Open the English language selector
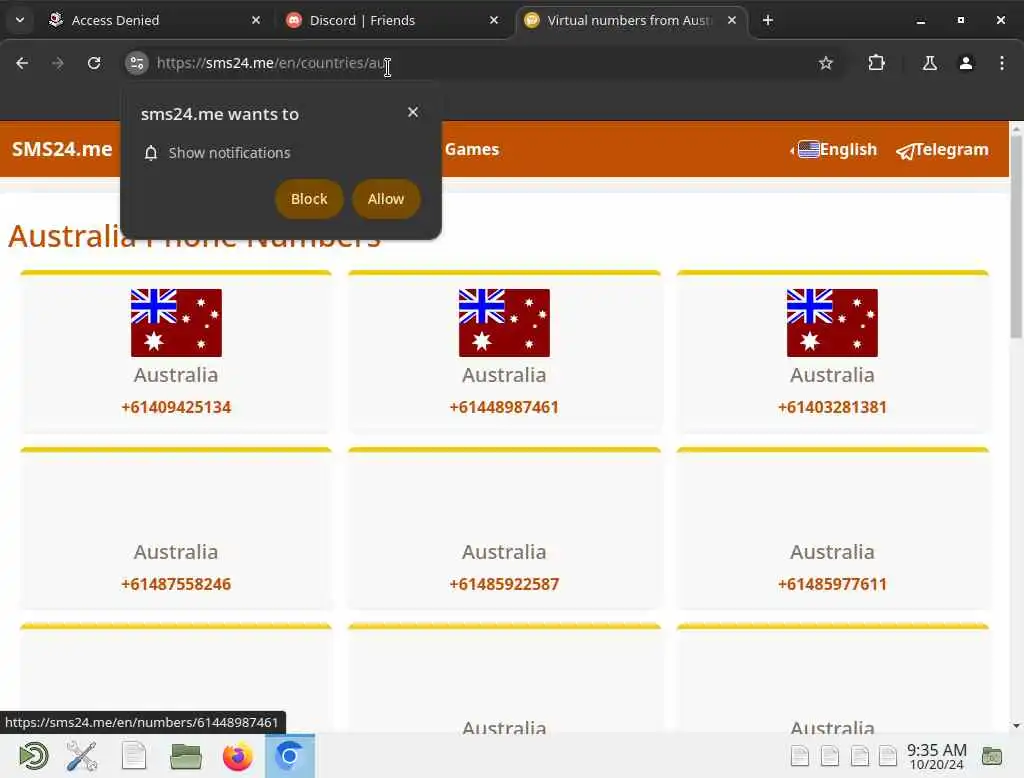 click(834, 150)
